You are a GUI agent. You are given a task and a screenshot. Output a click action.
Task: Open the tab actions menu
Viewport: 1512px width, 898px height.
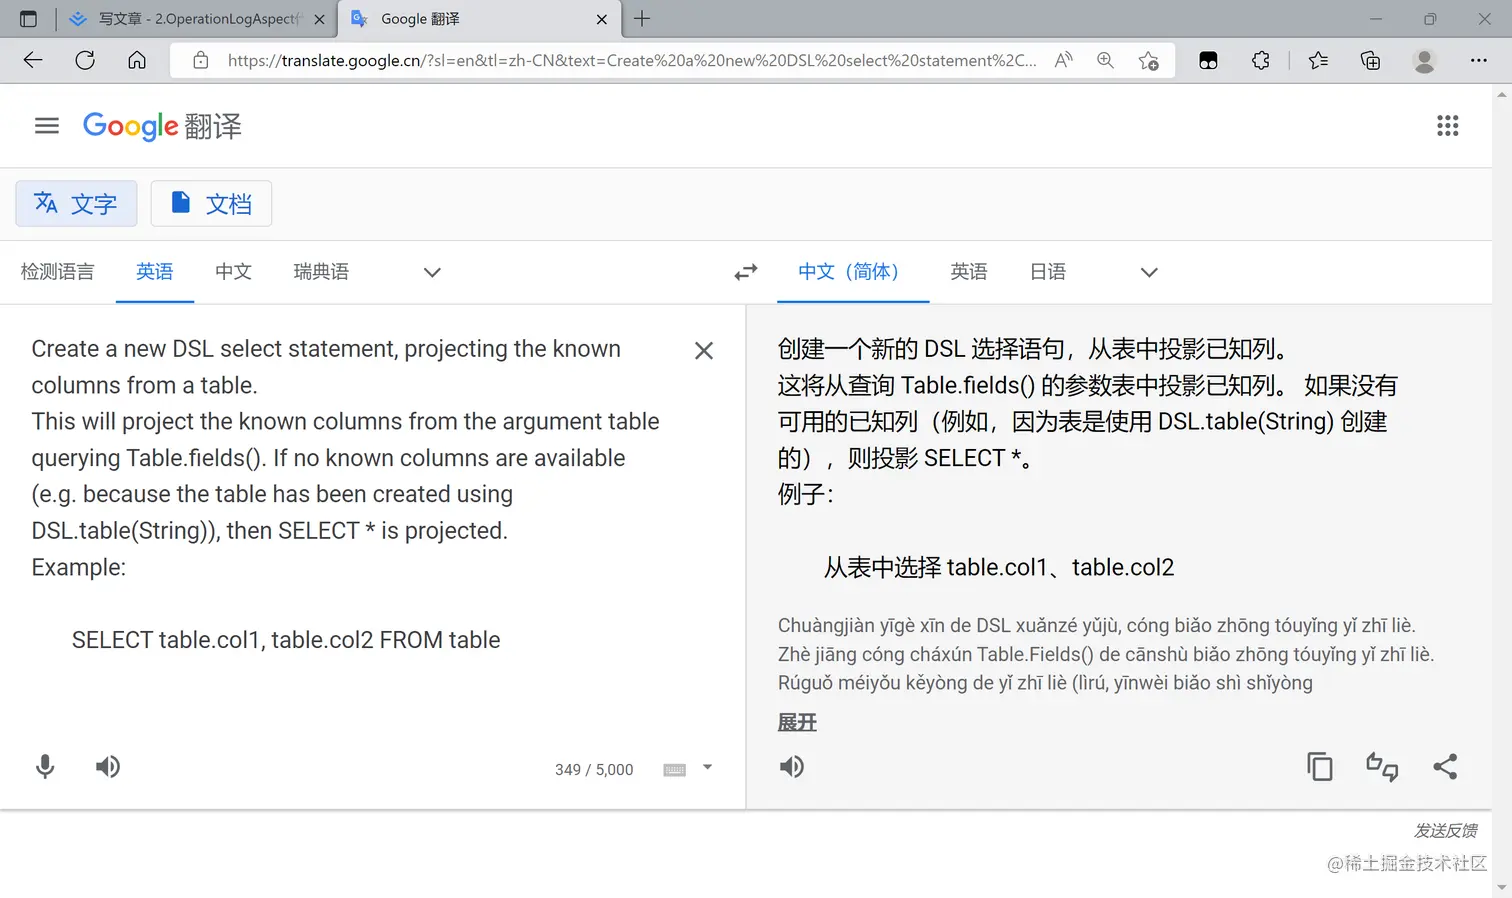click(x=28, y=19)
